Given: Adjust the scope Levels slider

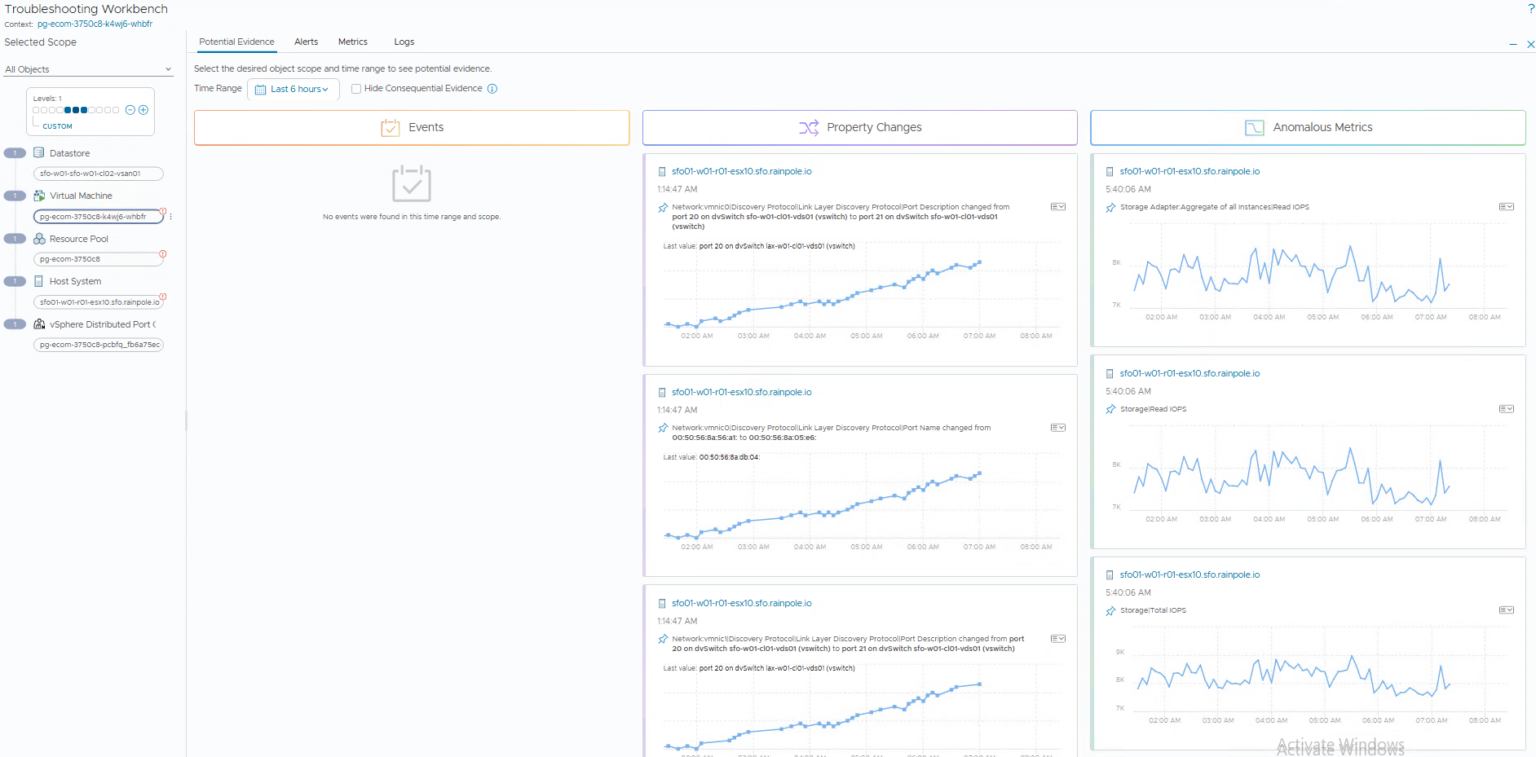Looking at the screenshot, I should click(76, 110).
